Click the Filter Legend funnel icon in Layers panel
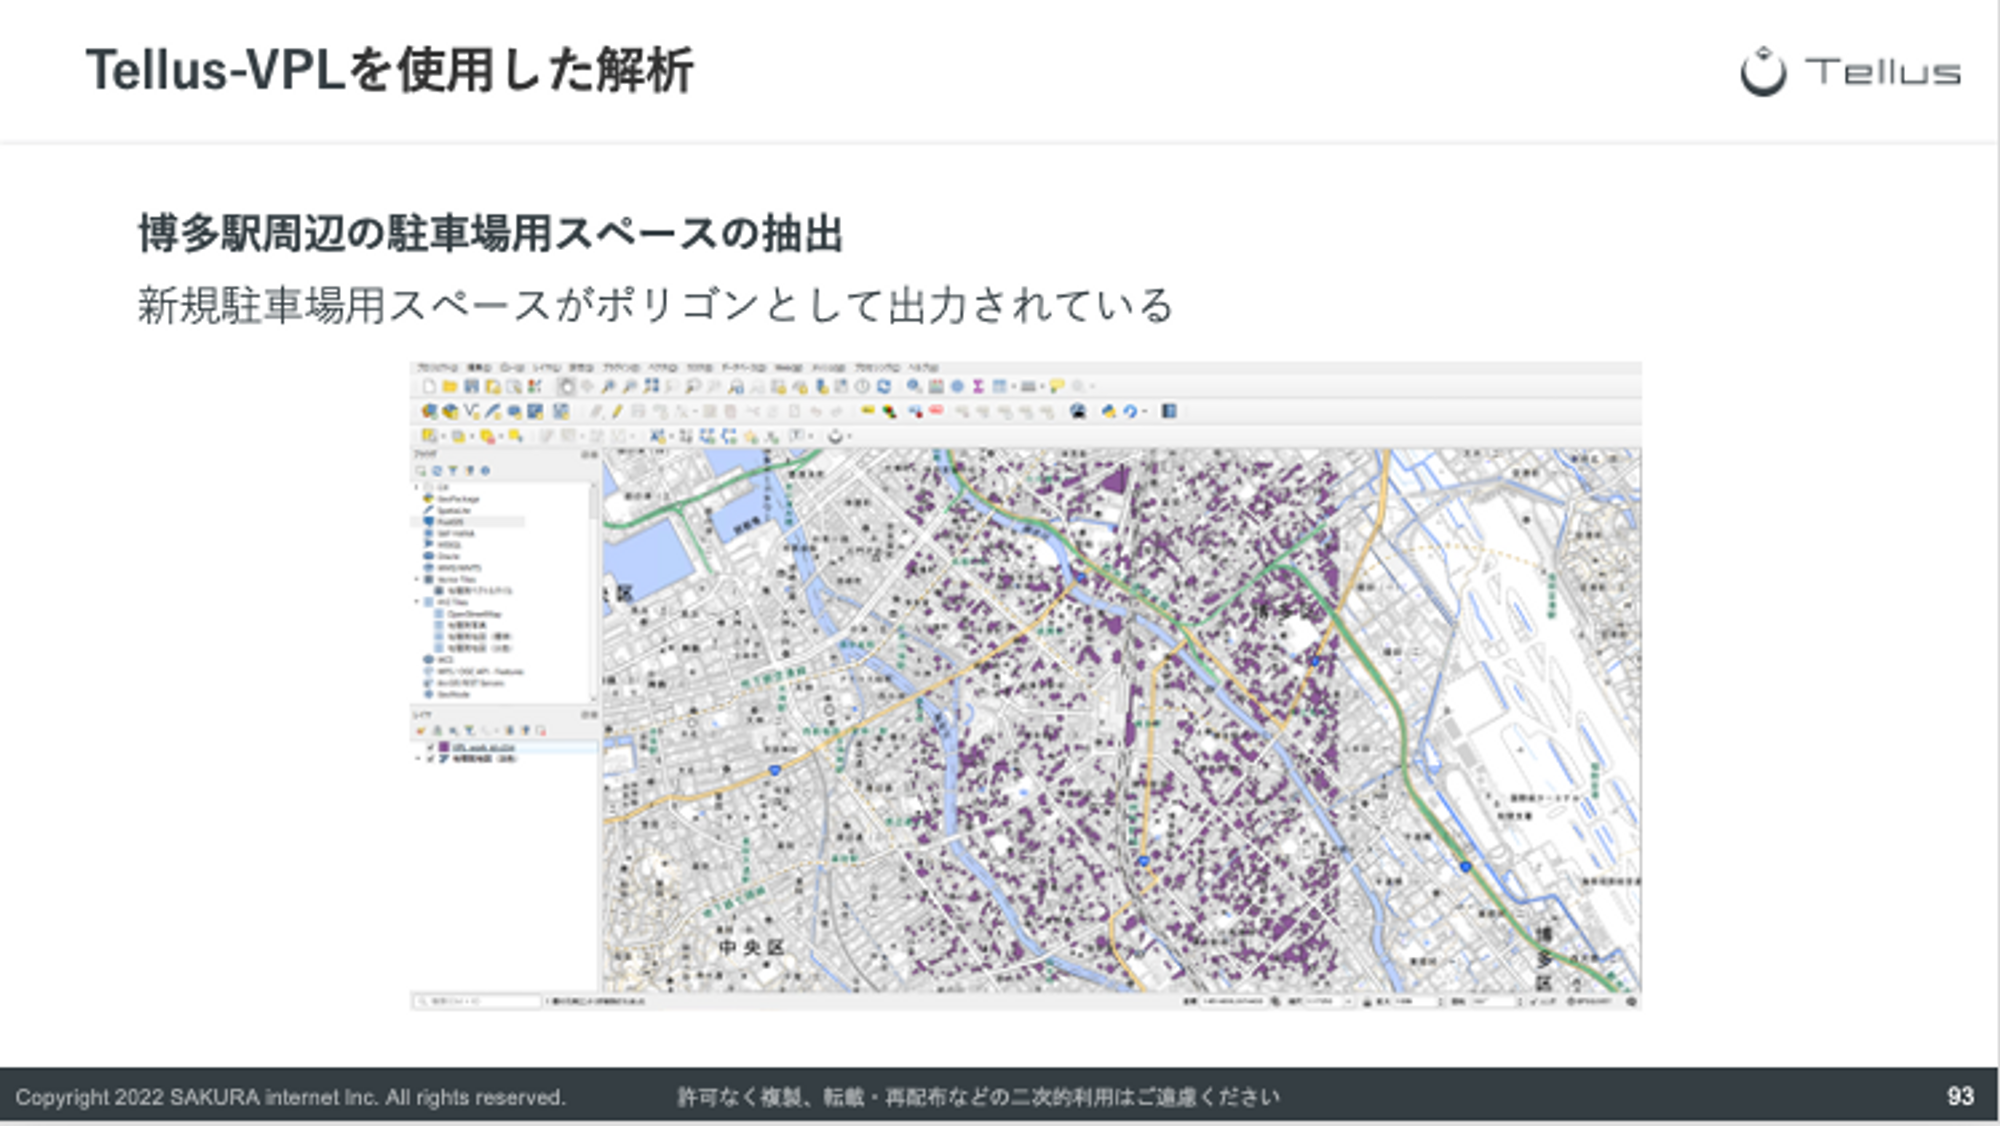This screenshot has width=2000, height=1126. (x=469, y=731)
